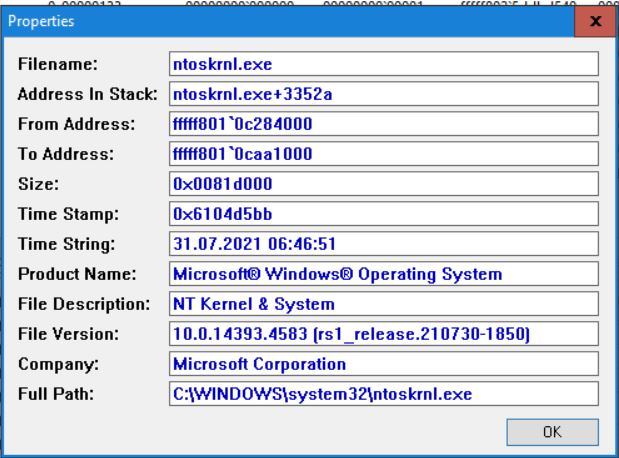Click the Time String field 31.07.2021

pyautogui.click(x=384, y=244)
